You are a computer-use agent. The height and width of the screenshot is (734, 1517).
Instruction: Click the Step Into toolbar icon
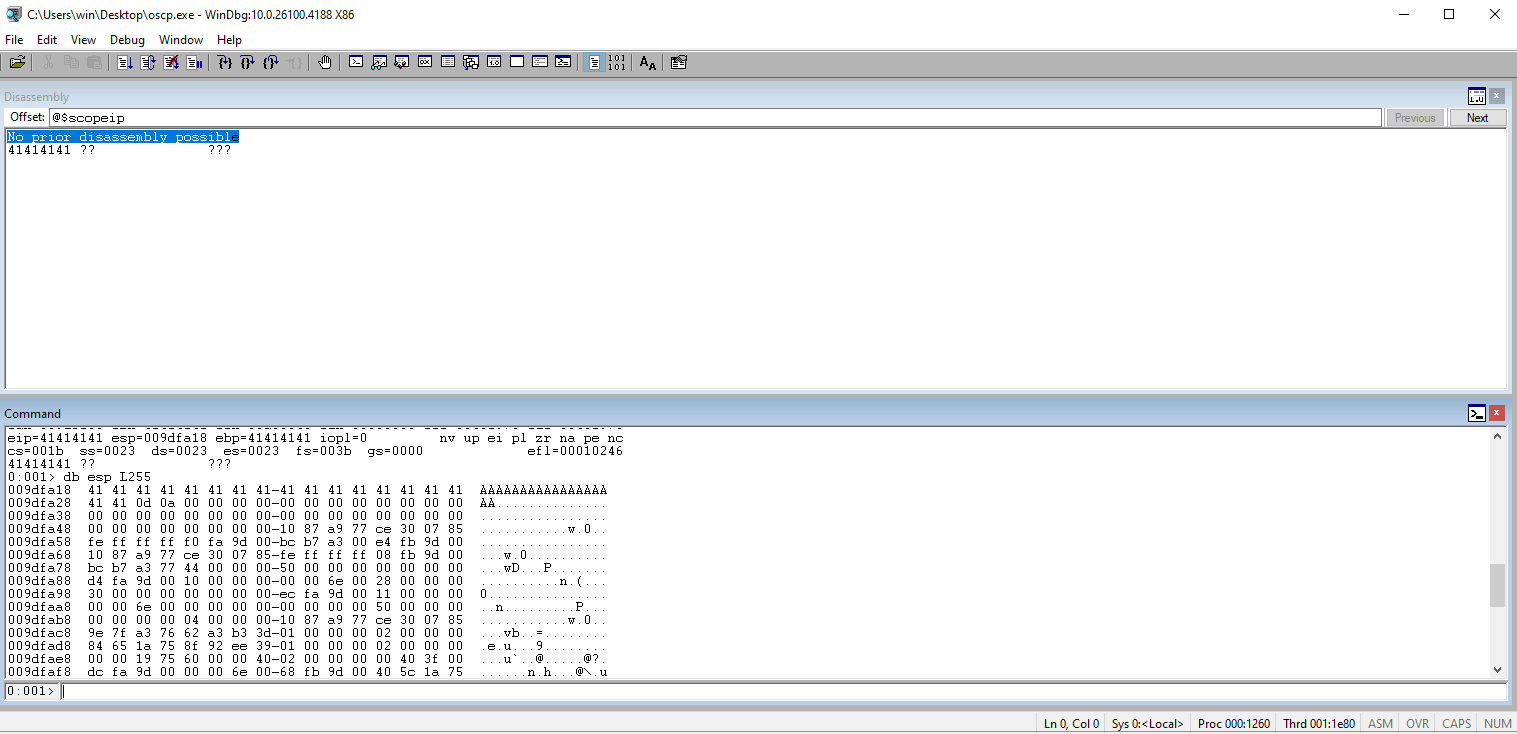(x=225, y=63)
